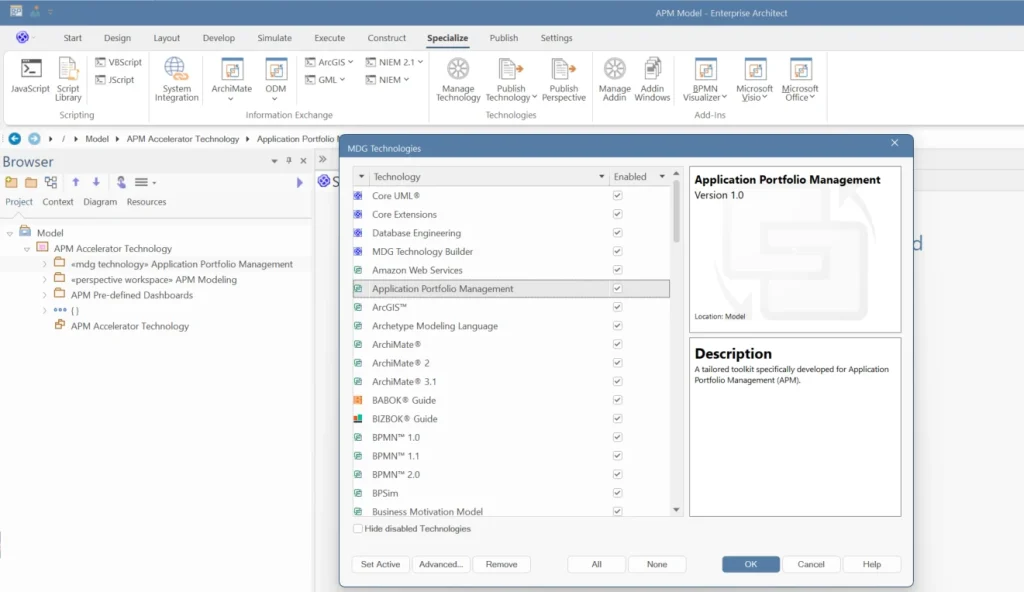
Task: Click the Enterprise Architect application orb icon
Action: [x=22, y=37]
